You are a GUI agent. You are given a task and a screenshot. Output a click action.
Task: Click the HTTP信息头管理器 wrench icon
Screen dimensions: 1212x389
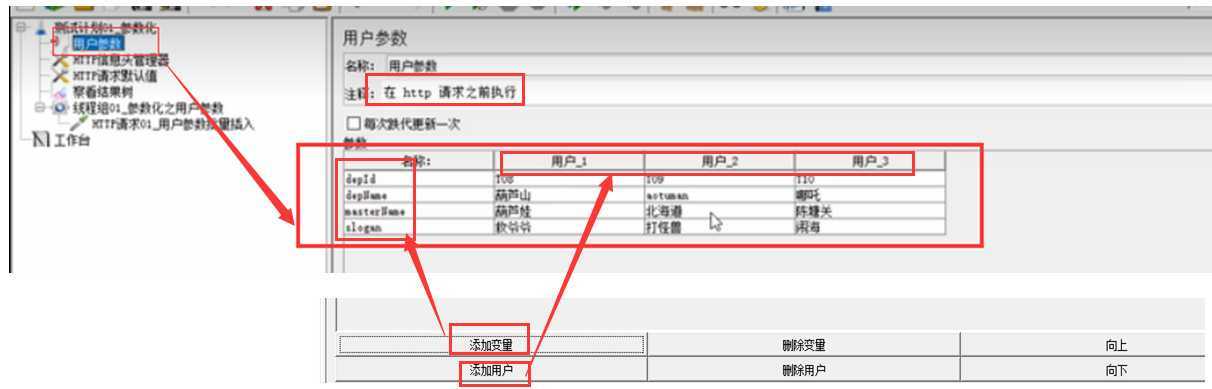(61, 61)
